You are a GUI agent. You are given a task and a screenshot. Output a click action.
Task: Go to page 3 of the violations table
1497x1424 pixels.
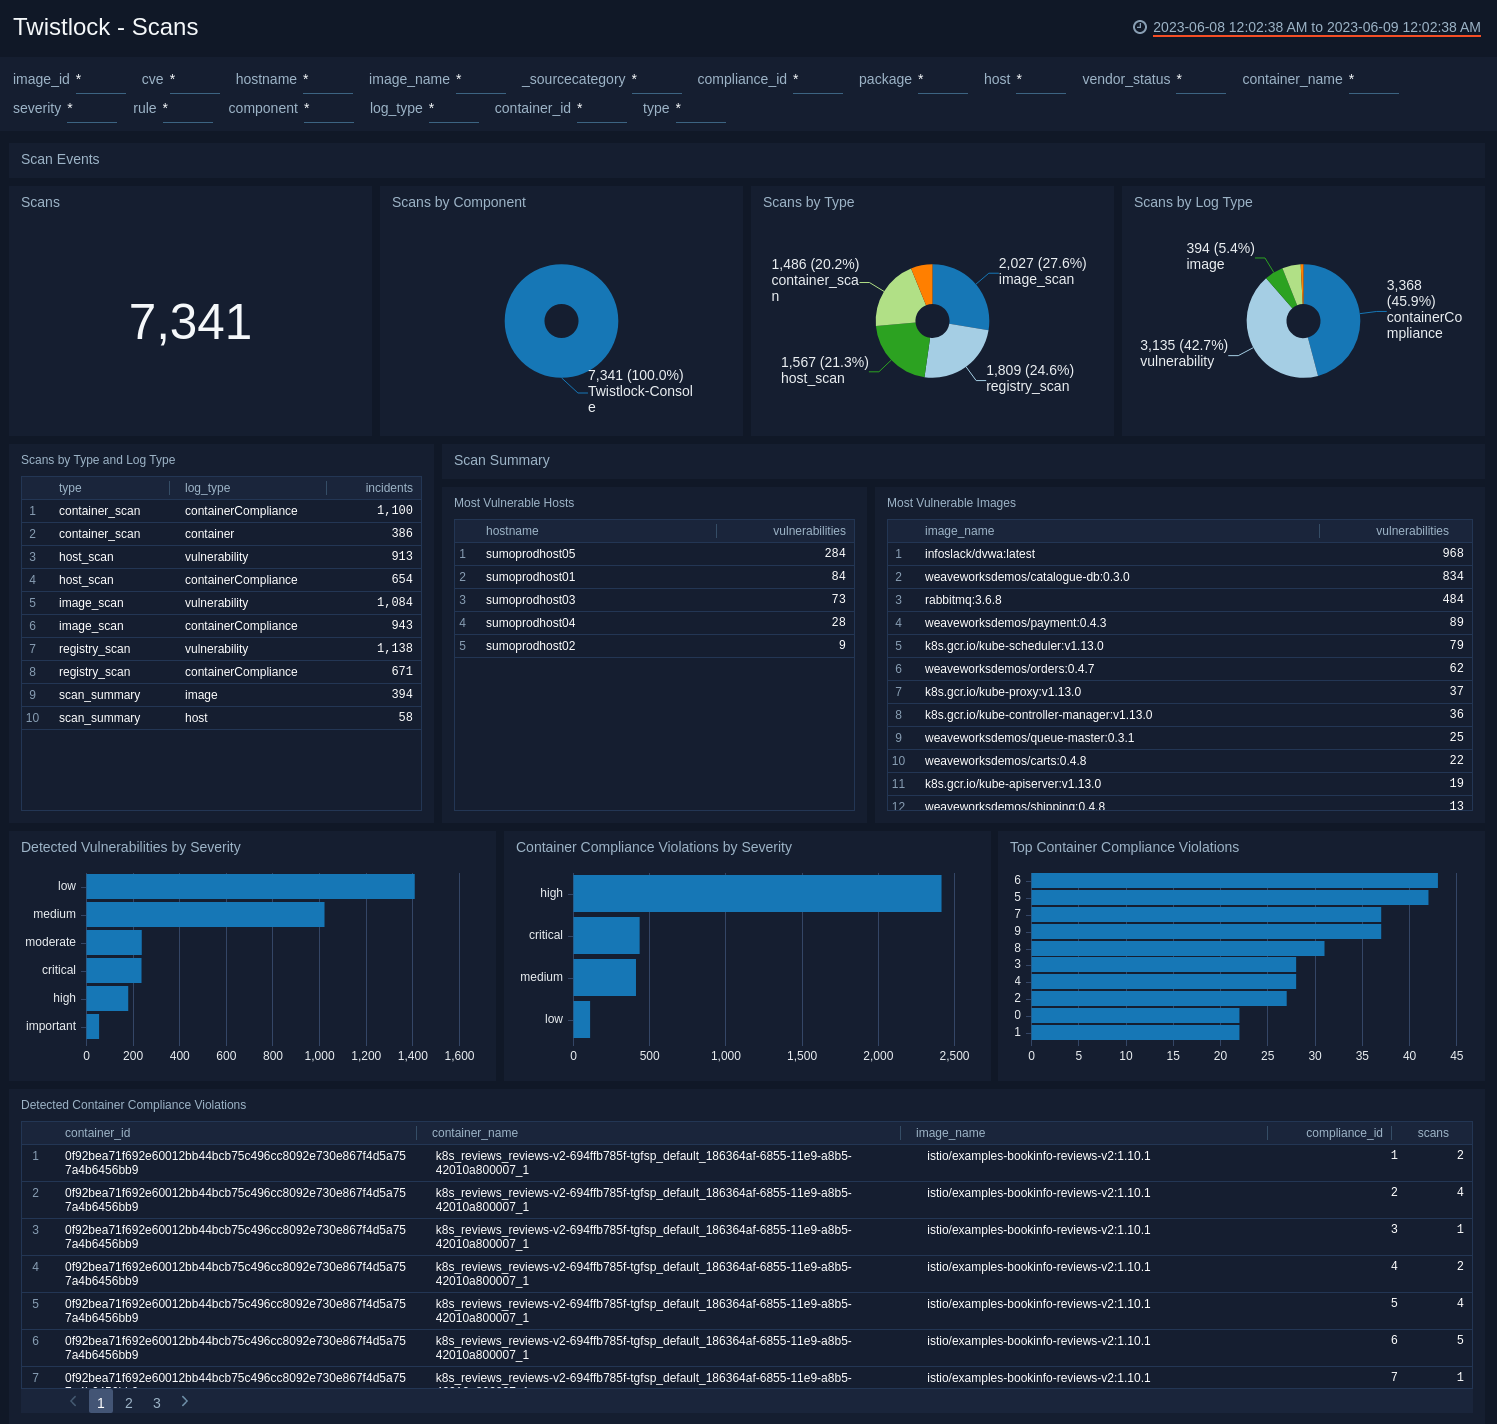(x=156, y=1402)
